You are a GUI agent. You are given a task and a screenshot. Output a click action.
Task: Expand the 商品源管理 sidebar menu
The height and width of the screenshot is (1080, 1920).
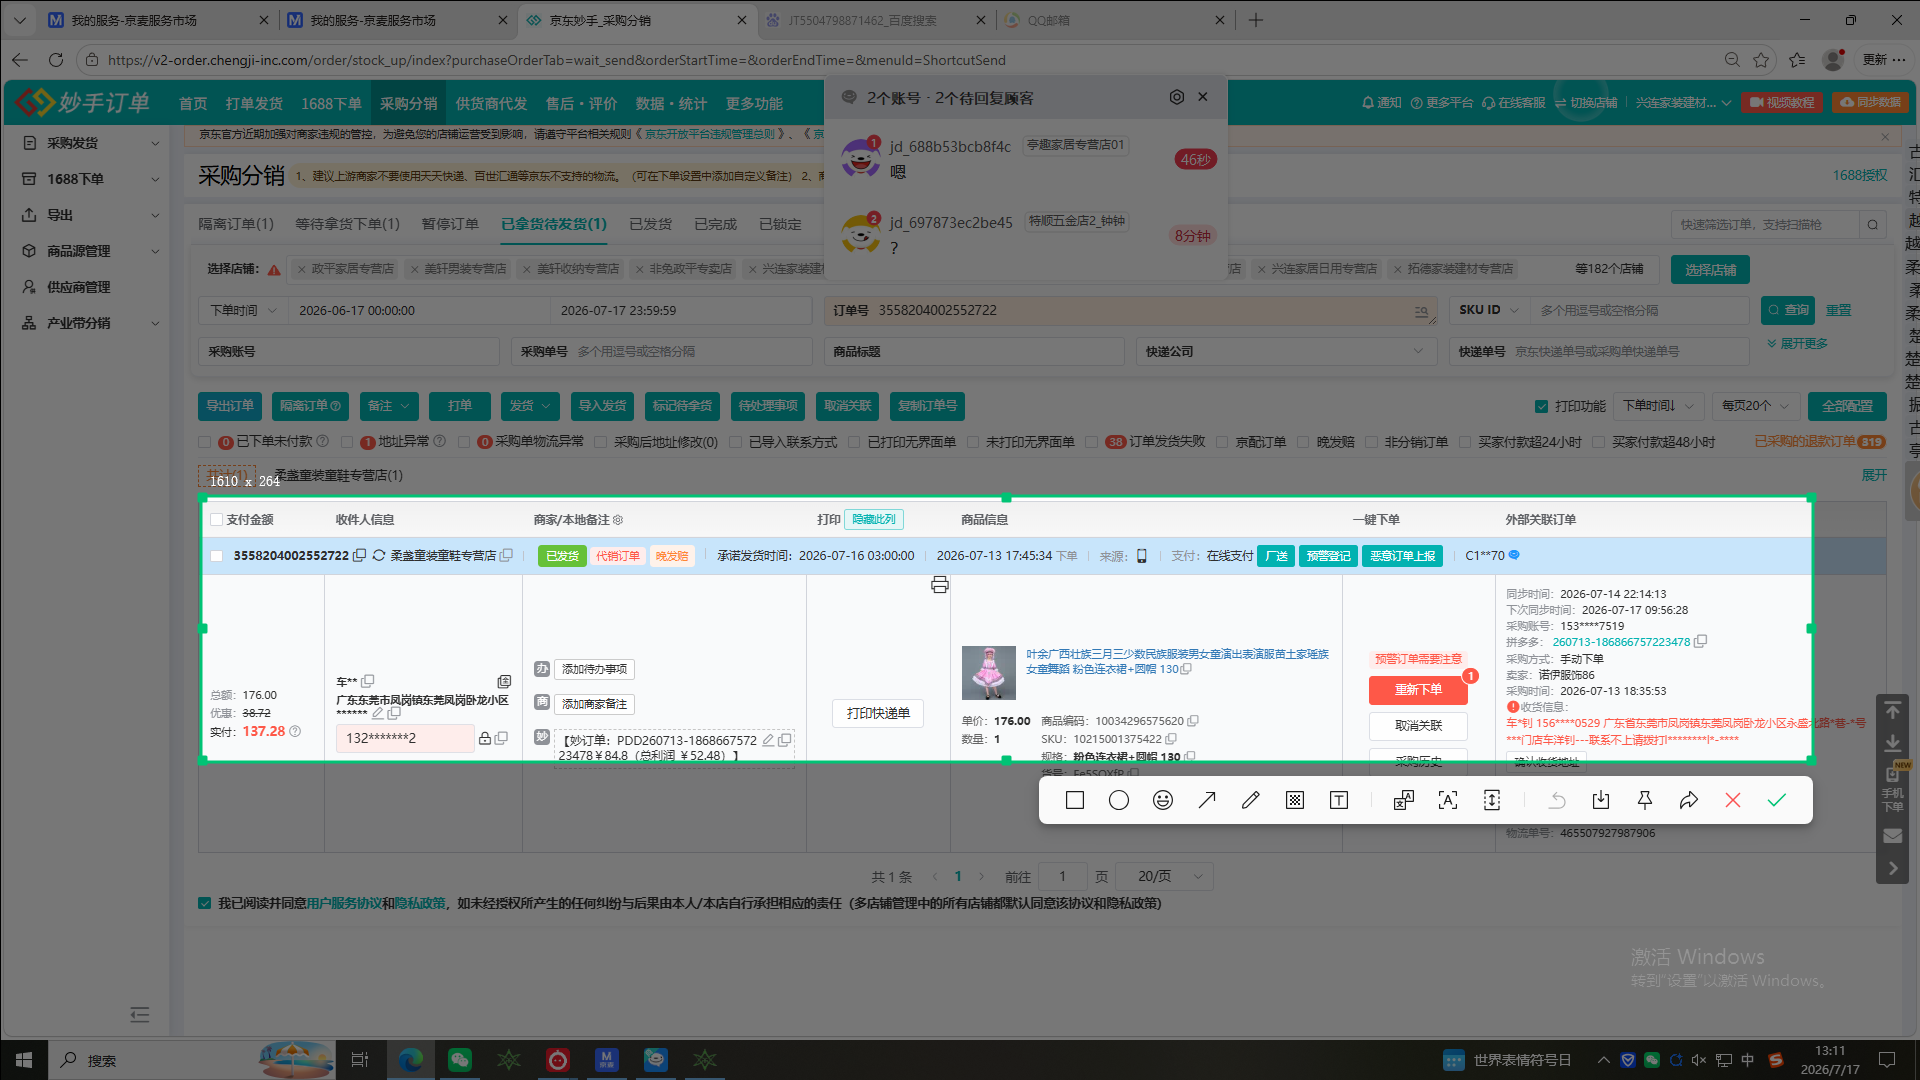91,251
